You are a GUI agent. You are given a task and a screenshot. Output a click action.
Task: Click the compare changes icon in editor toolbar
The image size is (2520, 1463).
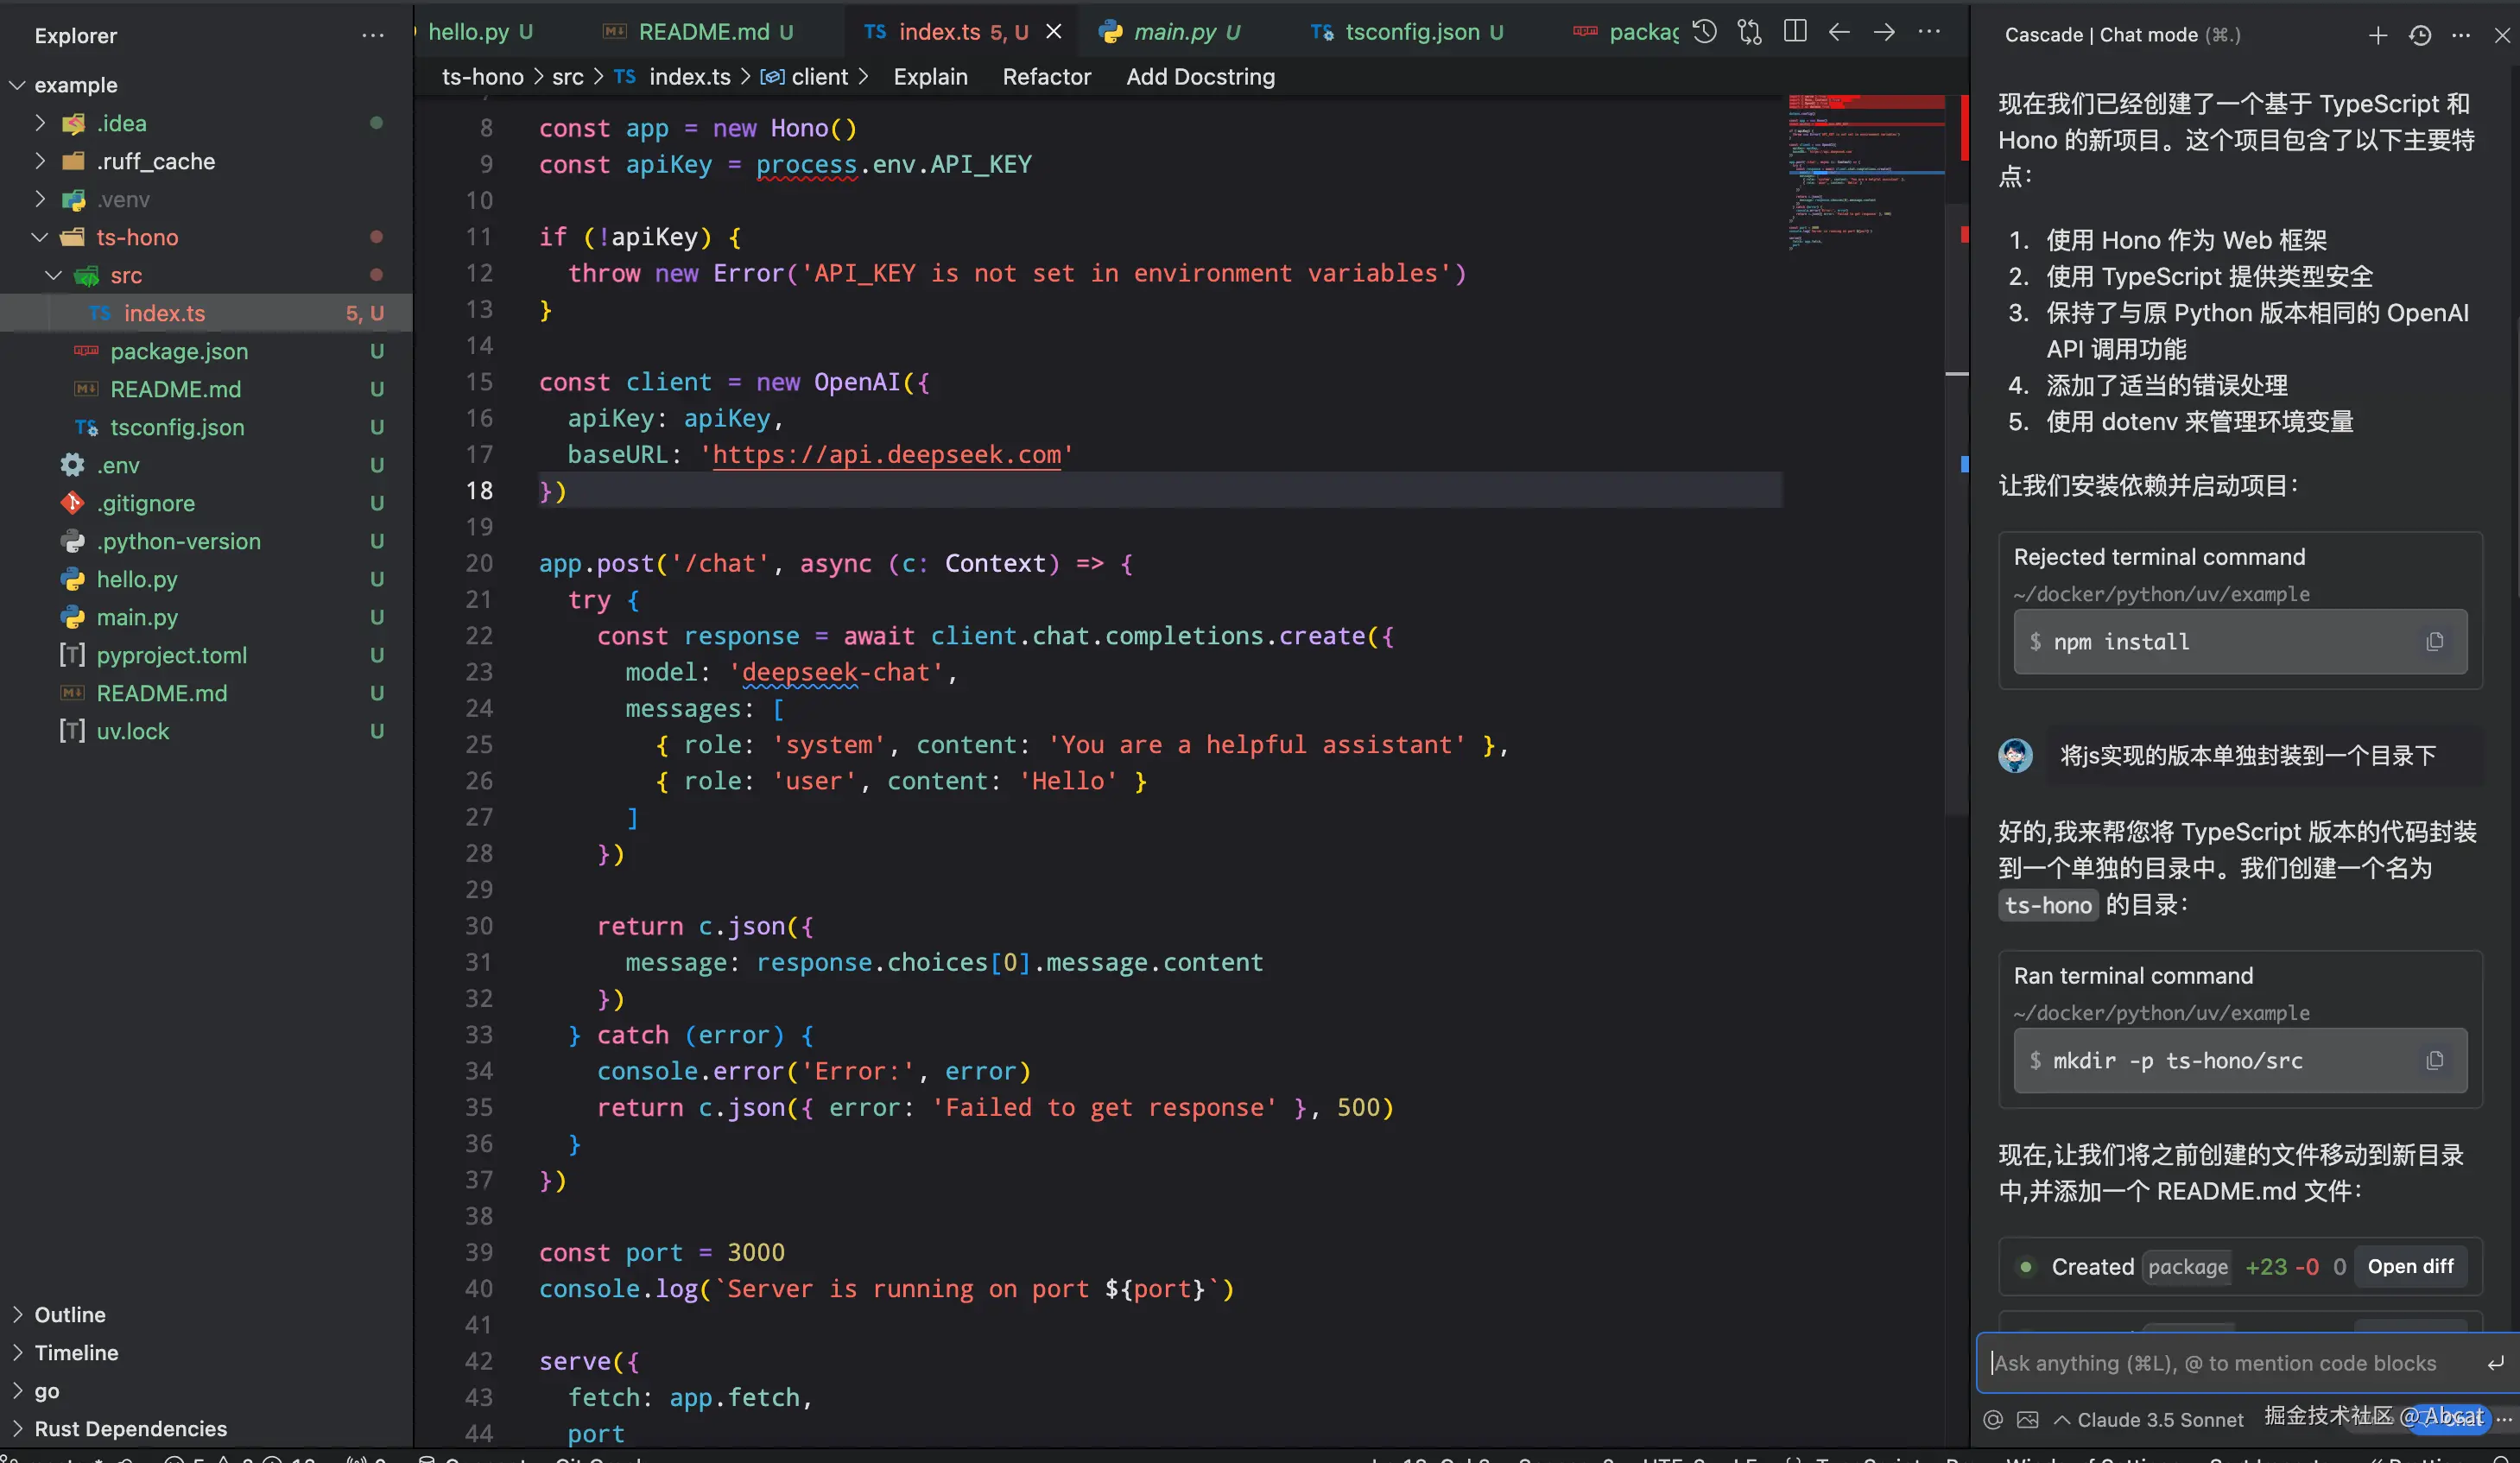[x=1749, y=32]
